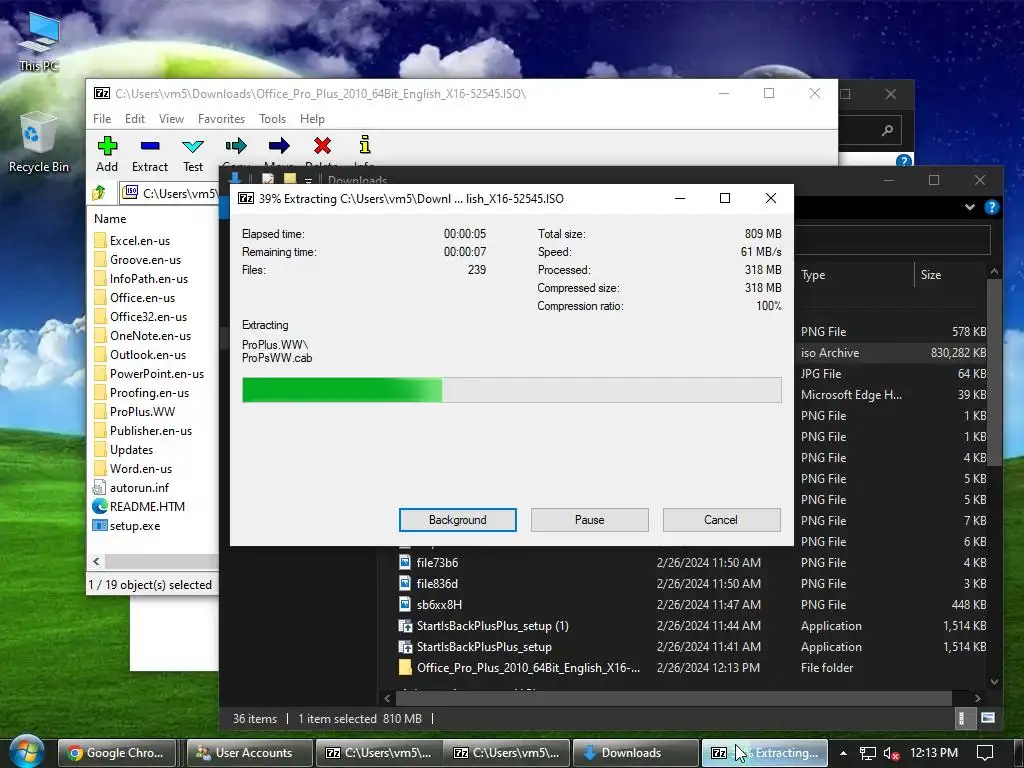Select the Excel.en-us folder
This screenshot has height=768, width=1024.
point(132,241)
